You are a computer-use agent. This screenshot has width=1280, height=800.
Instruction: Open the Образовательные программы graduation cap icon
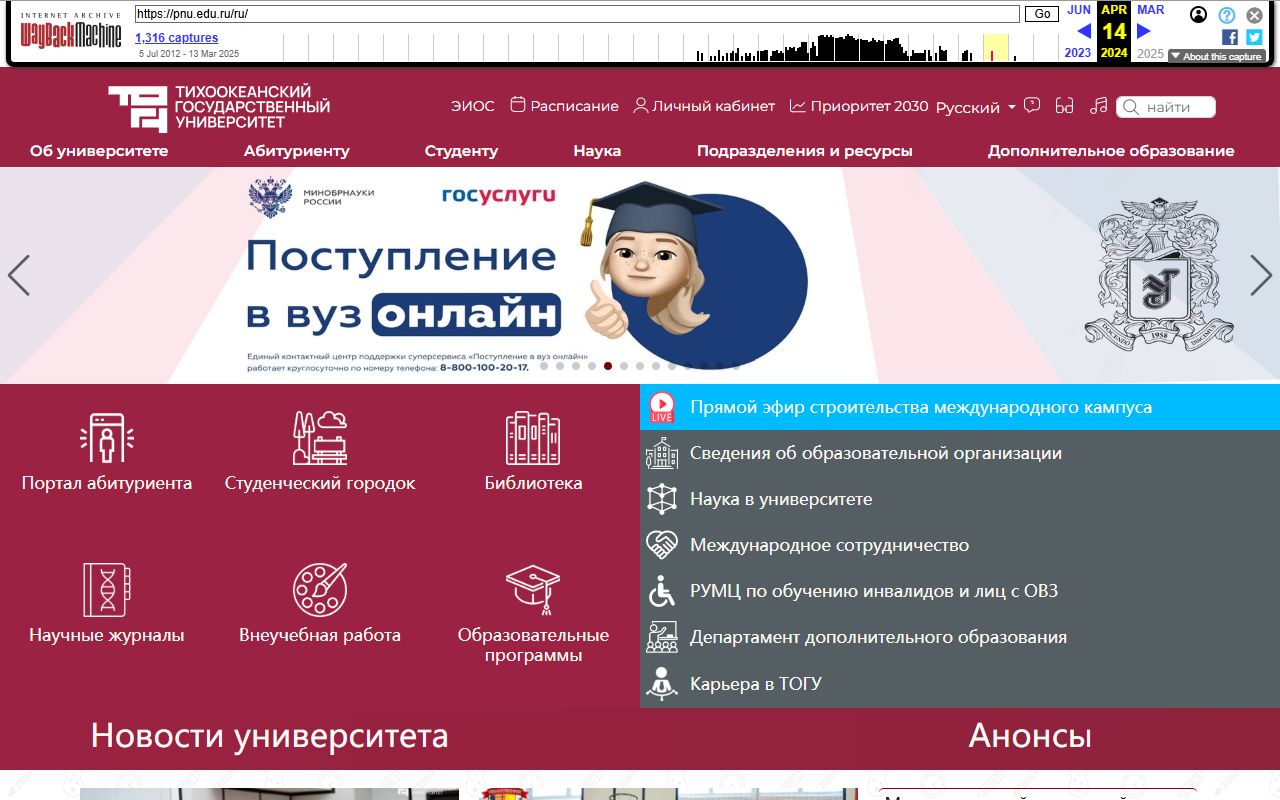[x=533, y=590]
